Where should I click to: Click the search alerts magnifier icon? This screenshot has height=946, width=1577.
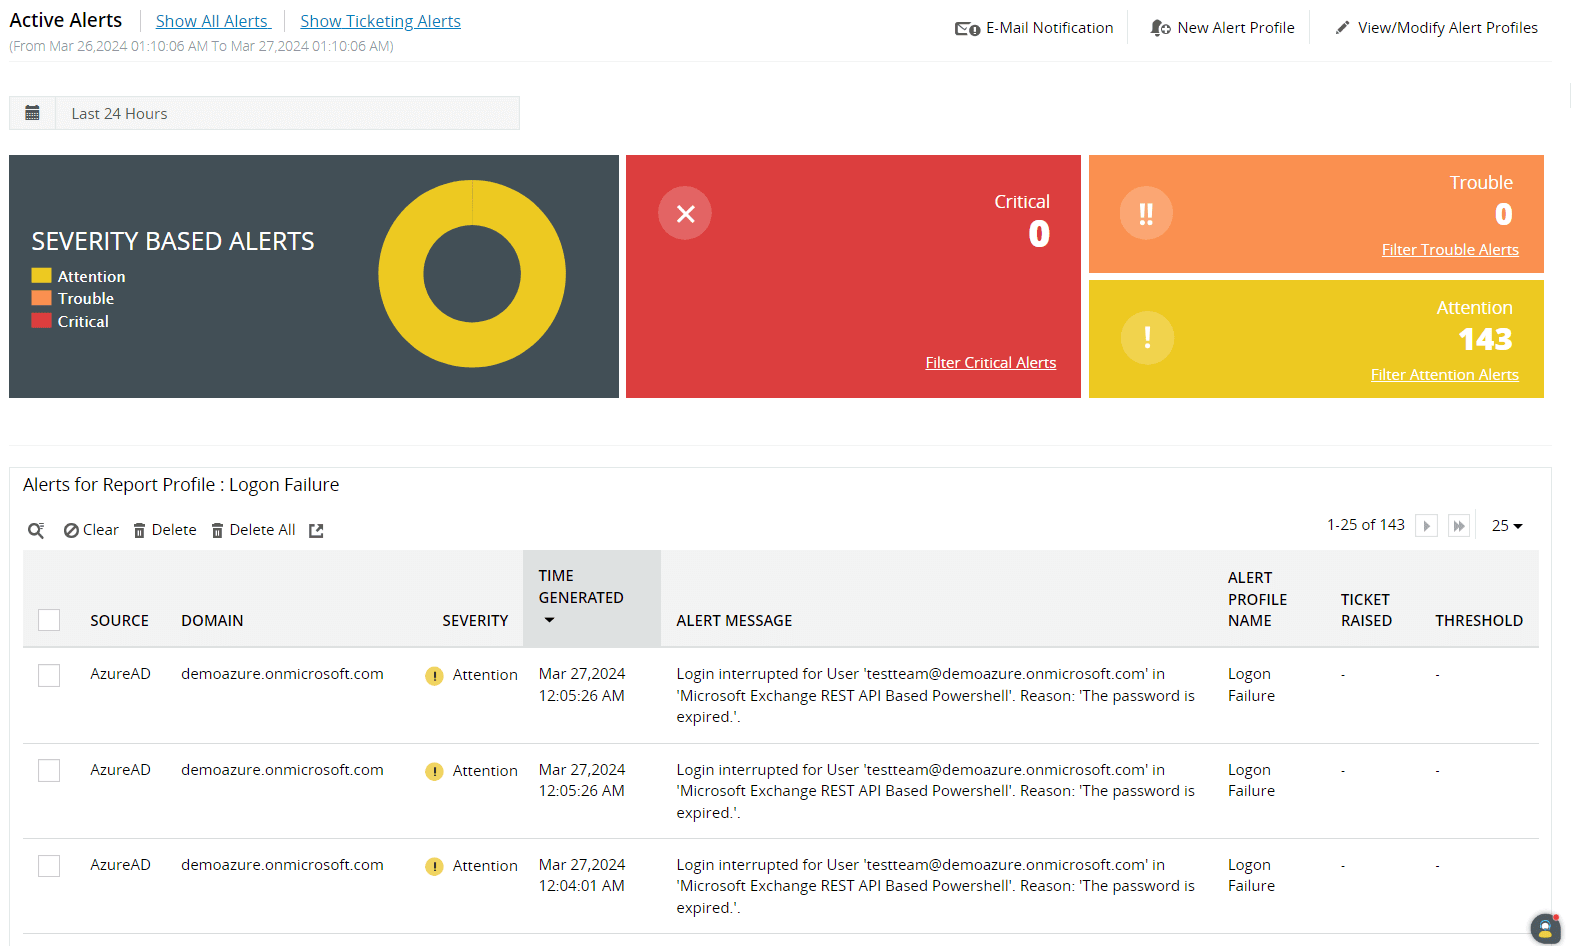(x=36, y=530)
